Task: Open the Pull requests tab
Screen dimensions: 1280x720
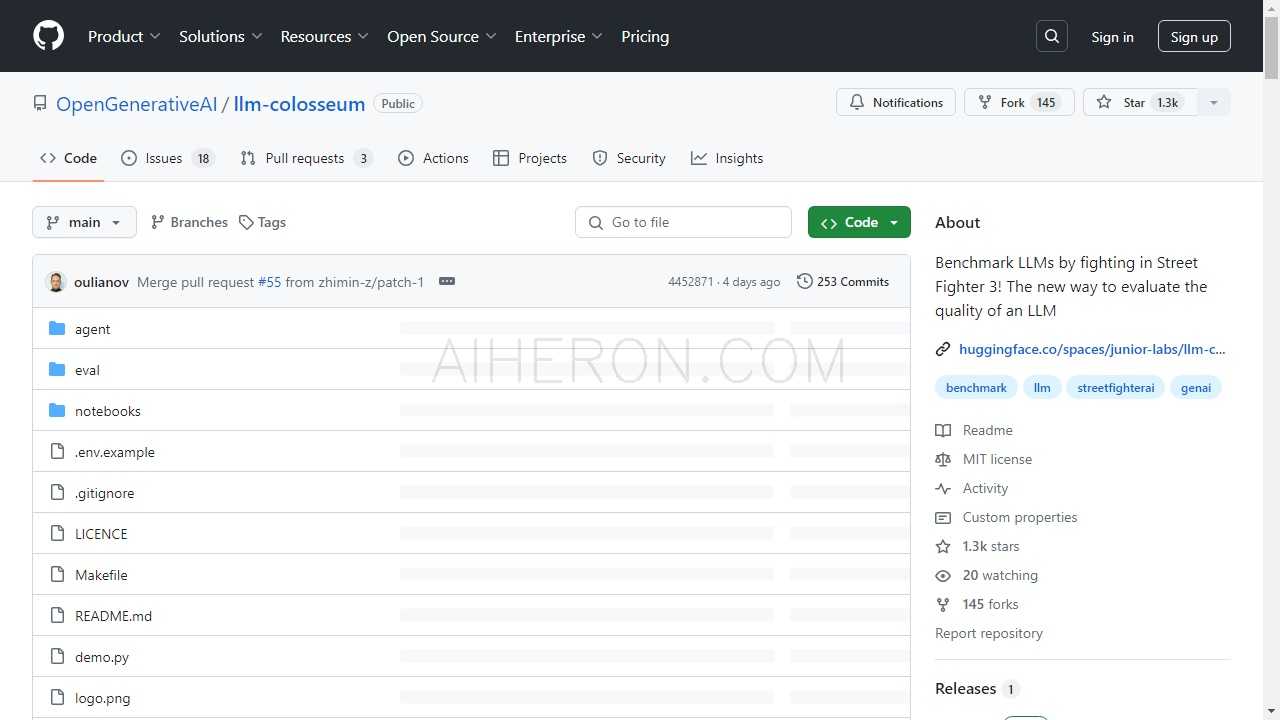Action: pos(306,158)
